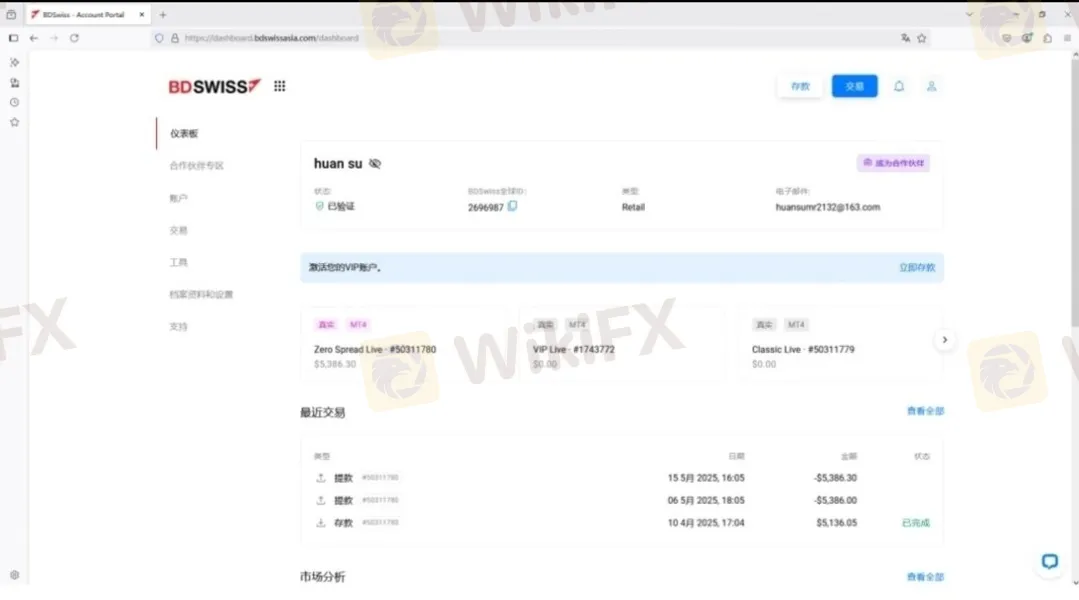Click browser reload icon
This screenshot has width=1079, height=600.
pyautogui.click(x=74, y=38)
